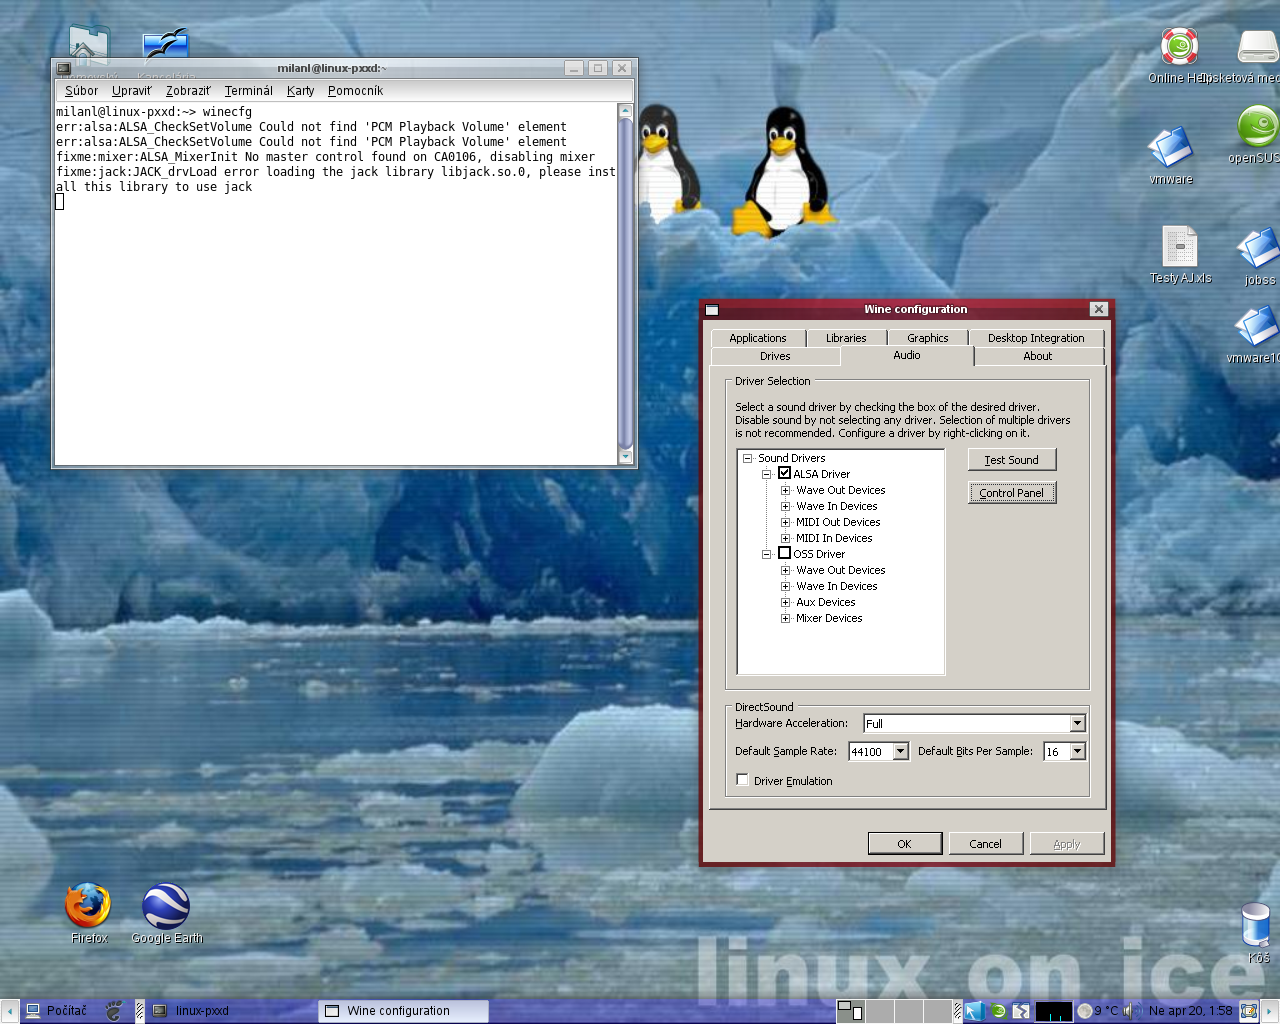1280x1024 pixels.
Task: Open the Testy AJ.xls file icon
Action: pyautogui.click(x=1180, y=246)
